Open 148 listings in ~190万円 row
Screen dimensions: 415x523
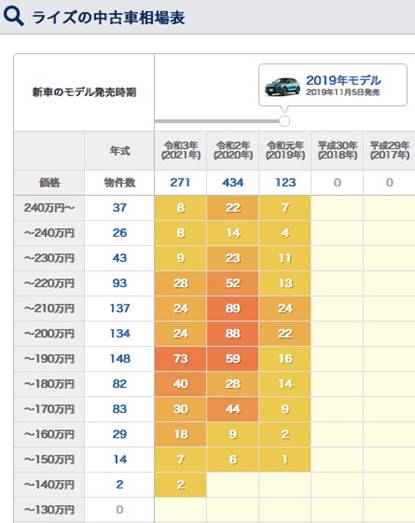(120, 359)
